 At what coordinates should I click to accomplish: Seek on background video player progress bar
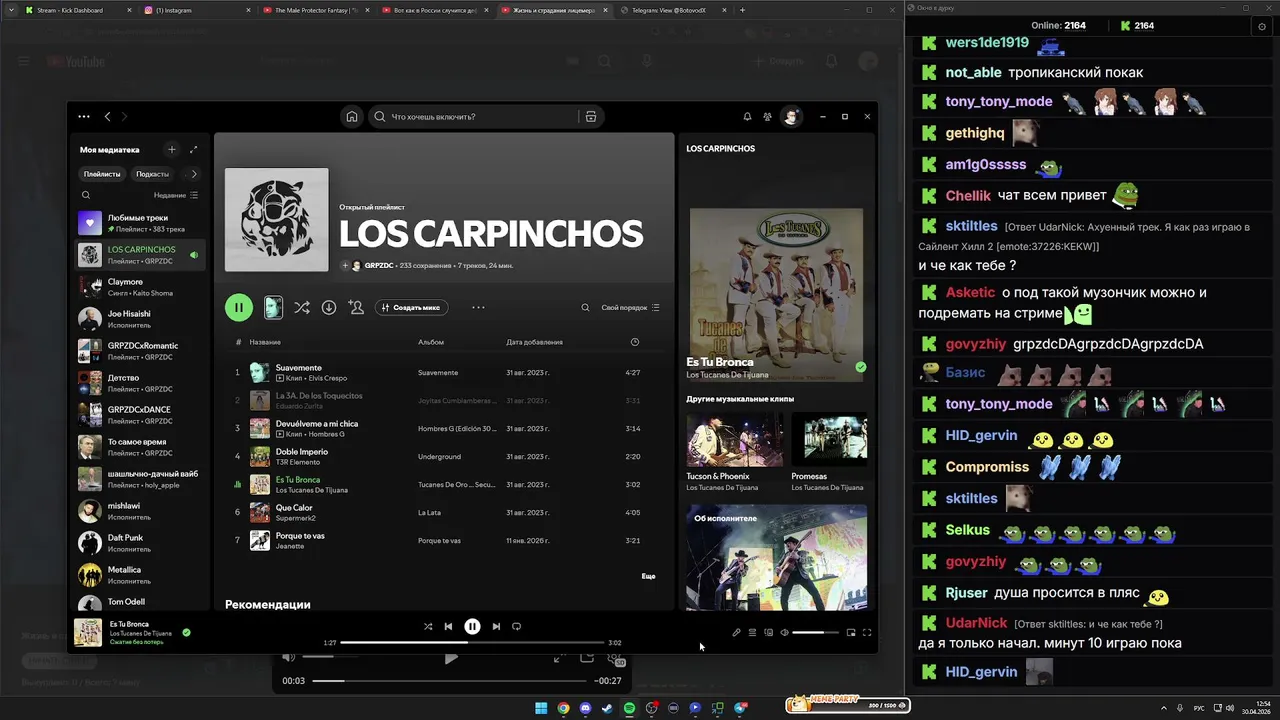(451, 681)
